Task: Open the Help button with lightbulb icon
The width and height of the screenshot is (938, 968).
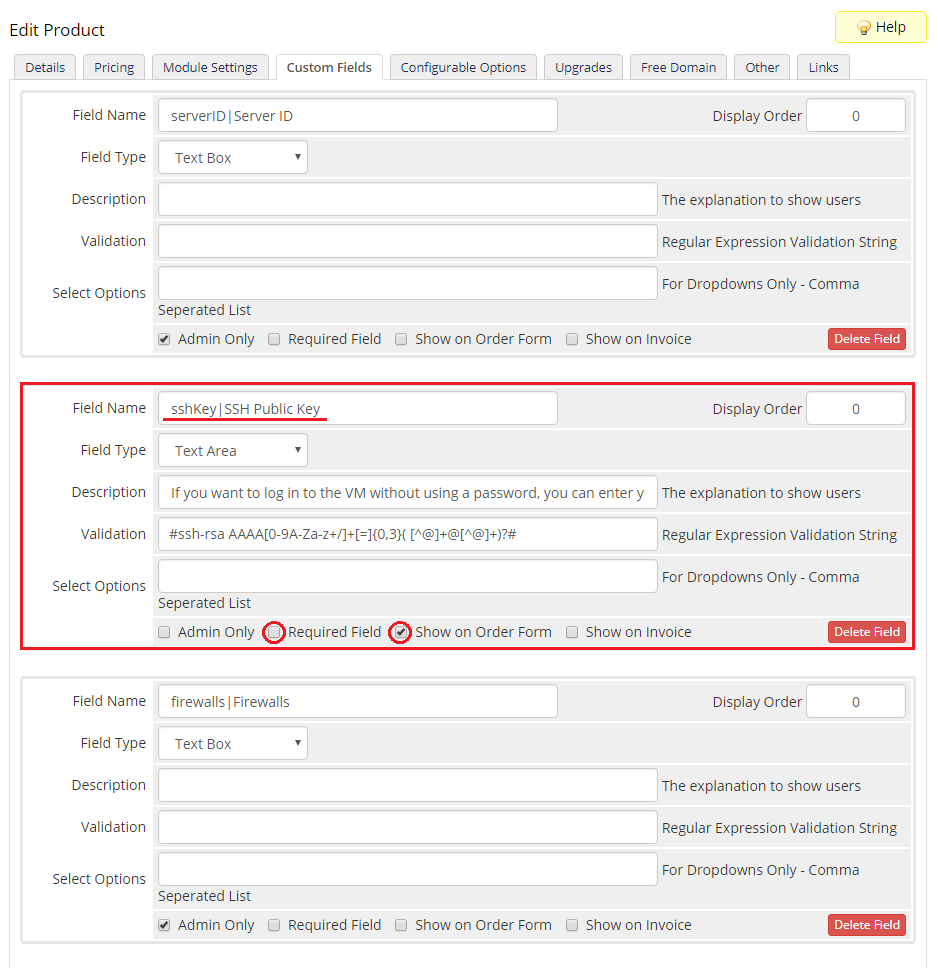Action: [881, 27]
